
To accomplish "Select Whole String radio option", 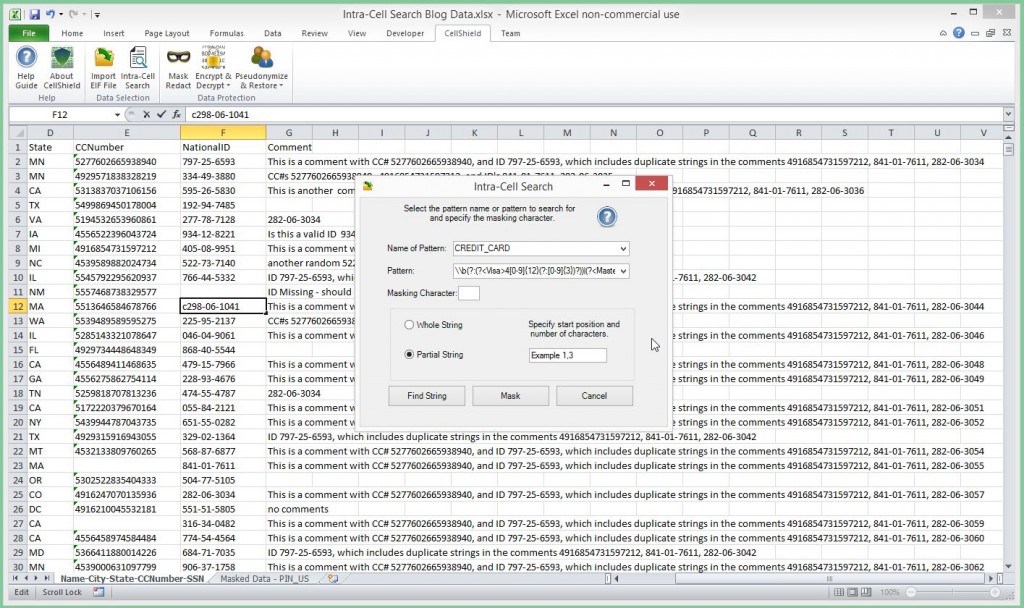I will [x=409, y=325].
